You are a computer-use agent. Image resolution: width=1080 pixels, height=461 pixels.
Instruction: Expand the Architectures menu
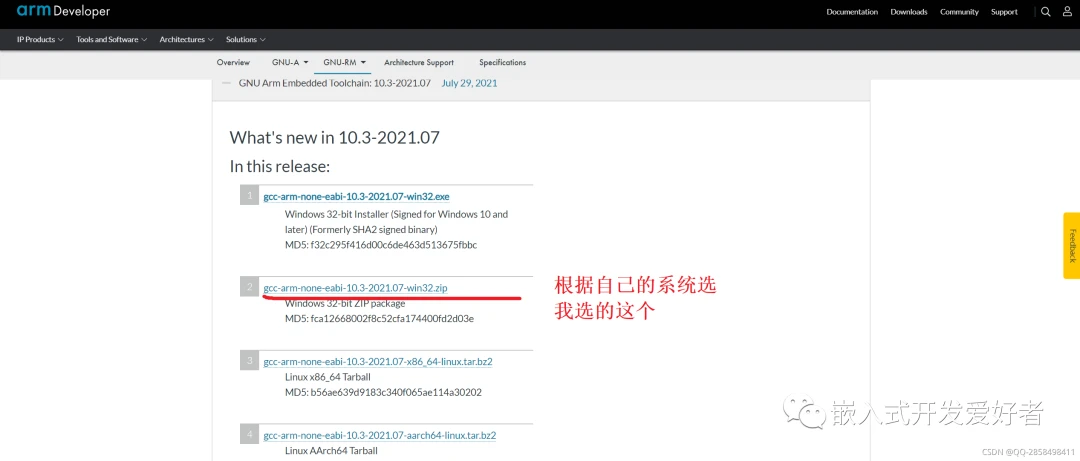(x=187, y=39)
